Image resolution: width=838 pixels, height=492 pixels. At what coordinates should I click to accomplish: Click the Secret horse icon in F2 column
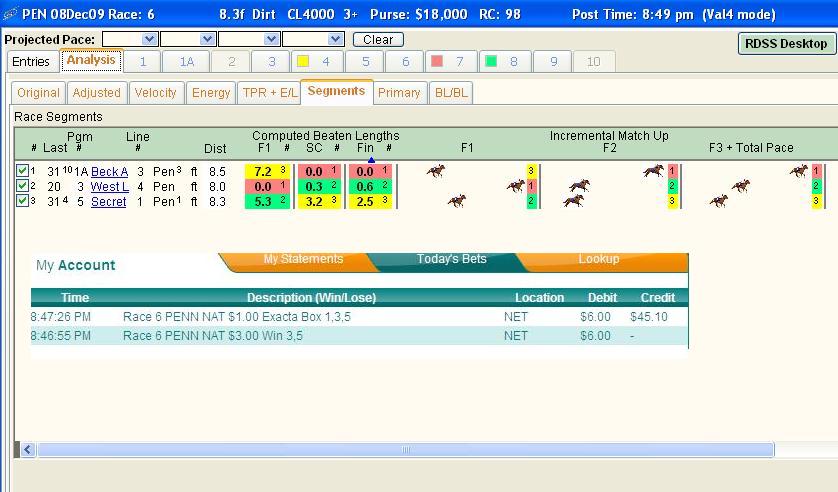click(573, 201)
